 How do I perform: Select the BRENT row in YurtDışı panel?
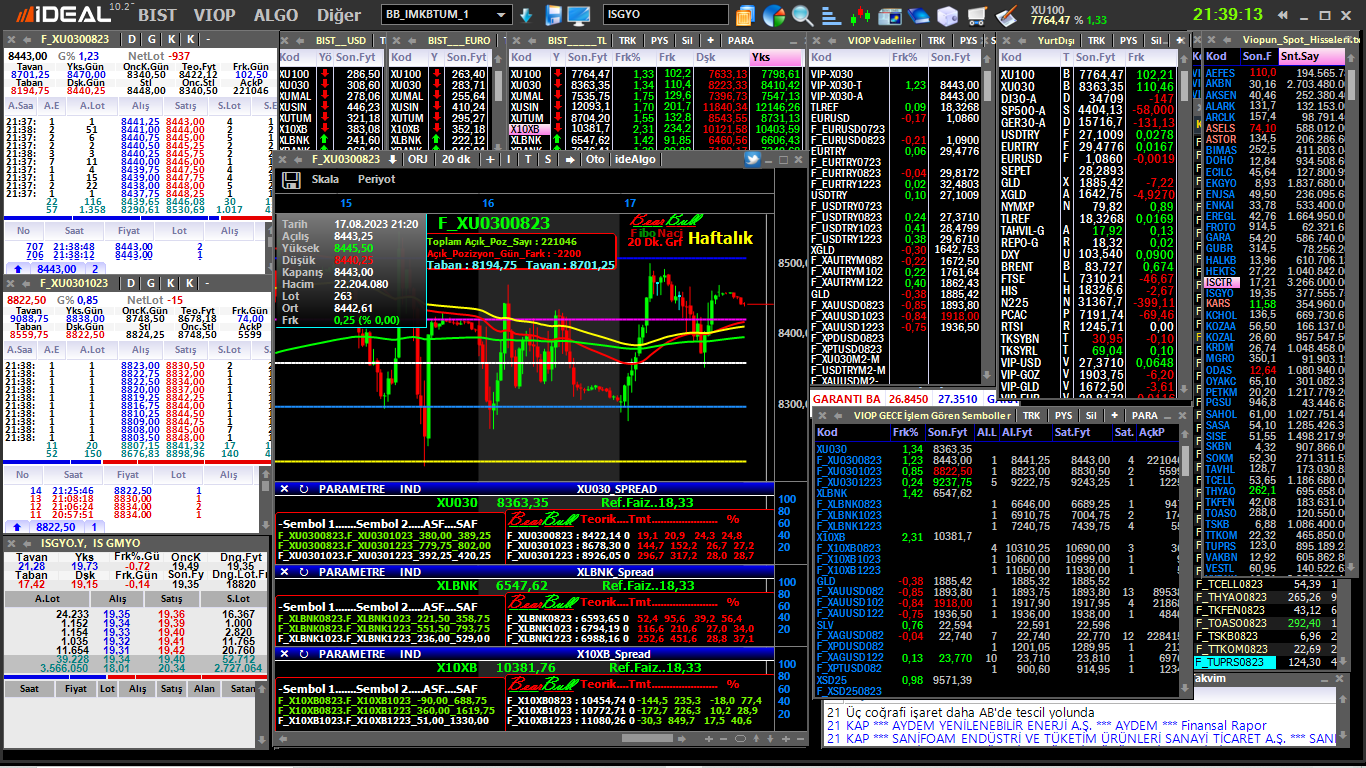point(1088,267)
